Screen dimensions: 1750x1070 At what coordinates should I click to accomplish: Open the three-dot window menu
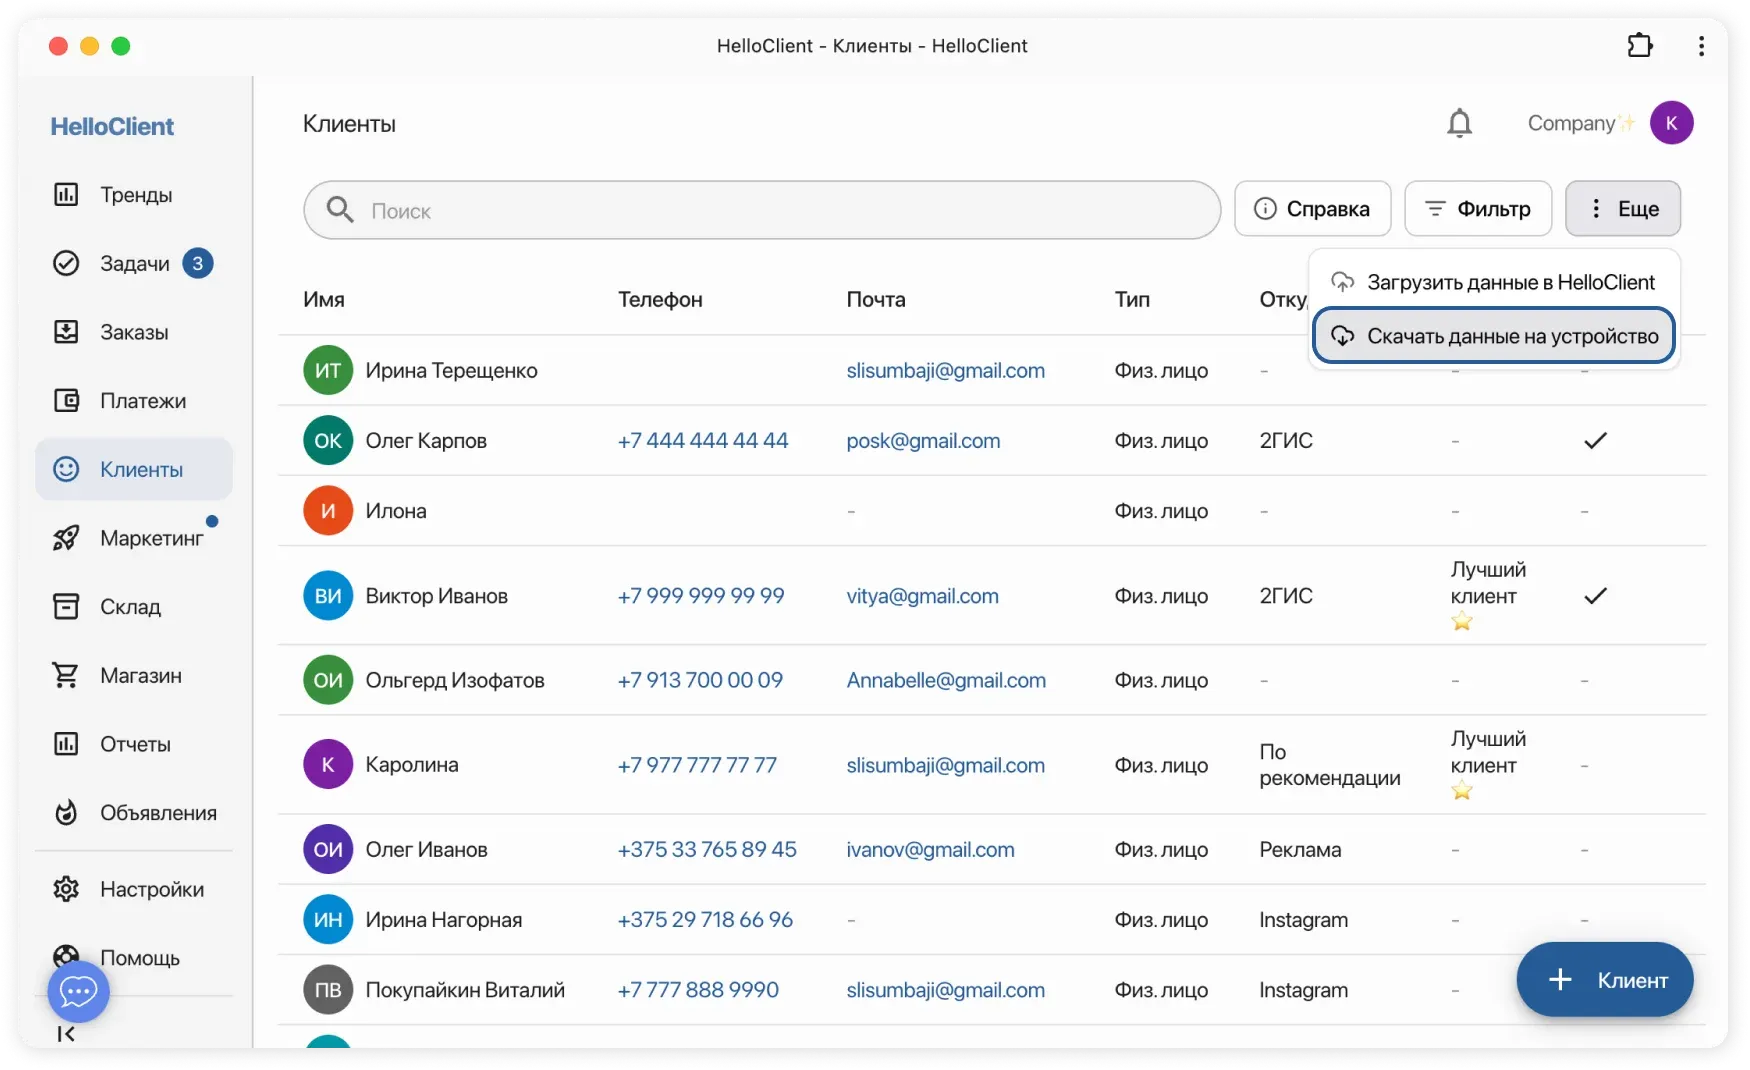click(1700, 46)
